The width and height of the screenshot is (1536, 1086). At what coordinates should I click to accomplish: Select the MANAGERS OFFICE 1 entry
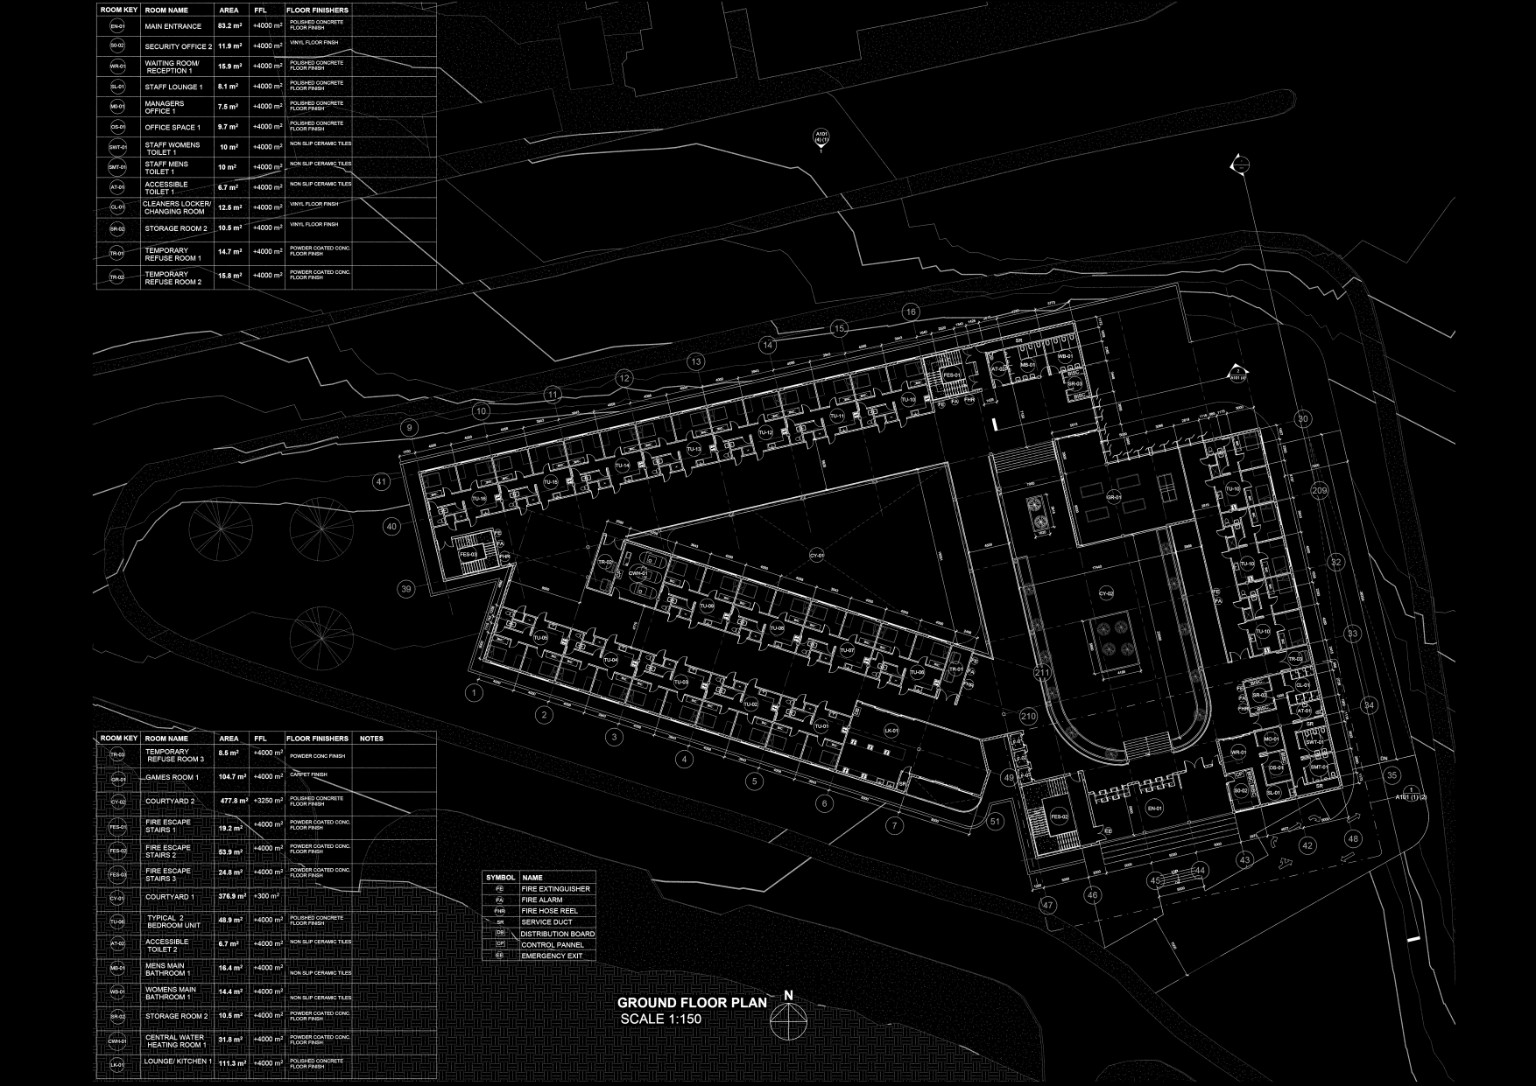(x=164, y=107)
